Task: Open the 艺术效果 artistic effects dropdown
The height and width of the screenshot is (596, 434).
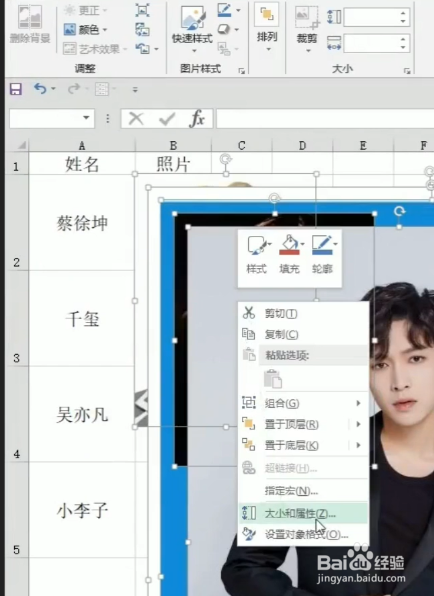Action: click(x=95, y=49)
